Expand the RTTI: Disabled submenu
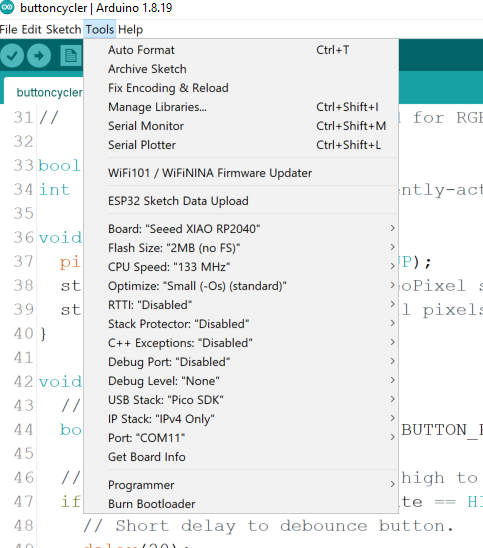The image size is (483, 548). tap(241, 305)
